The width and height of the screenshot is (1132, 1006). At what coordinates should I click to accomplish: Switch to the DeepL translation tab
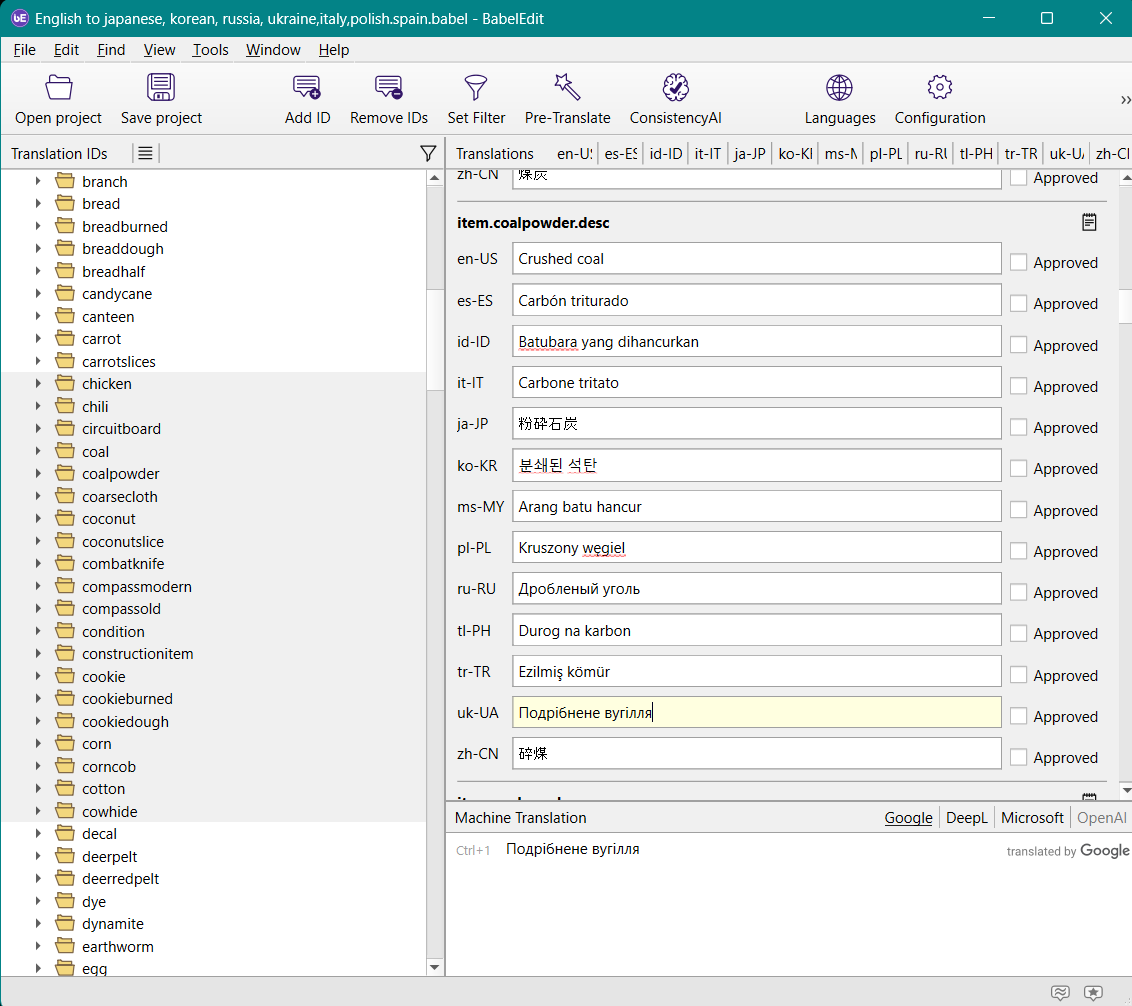coord(966,818)
